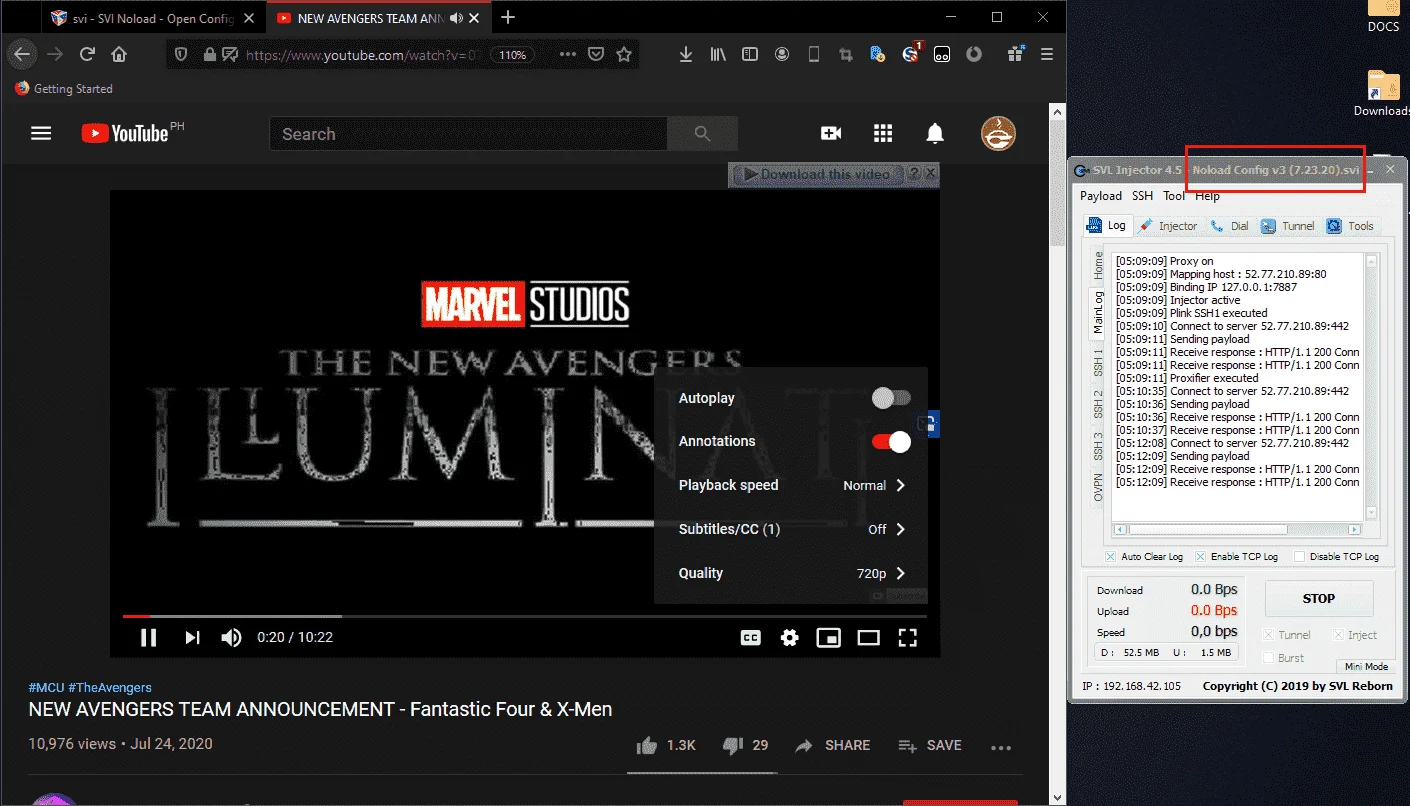Open the #MCU hashtag link

pos(47,688)
